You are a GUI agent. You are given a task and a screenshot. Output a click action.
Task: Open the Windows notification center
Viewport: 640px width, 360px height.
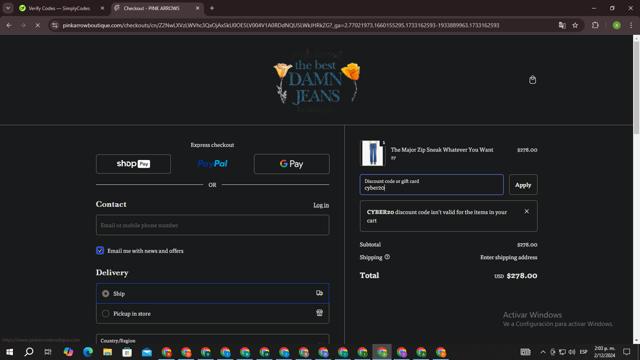pyautogui.click(x=627, y=352)
